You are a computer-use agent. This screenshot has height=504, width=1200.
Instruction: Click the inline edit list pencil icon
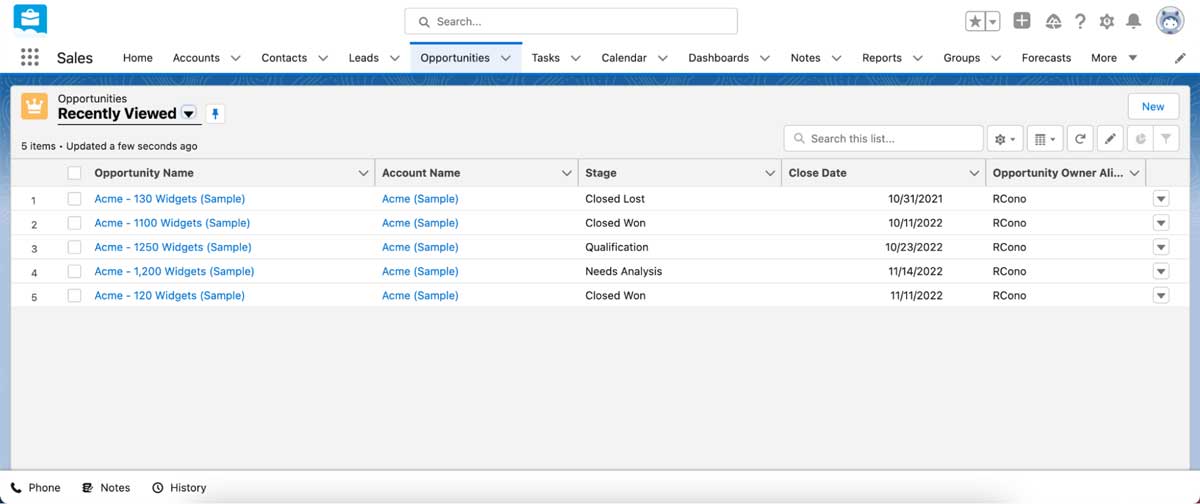pyautogui.click(x=1110, y=139)
